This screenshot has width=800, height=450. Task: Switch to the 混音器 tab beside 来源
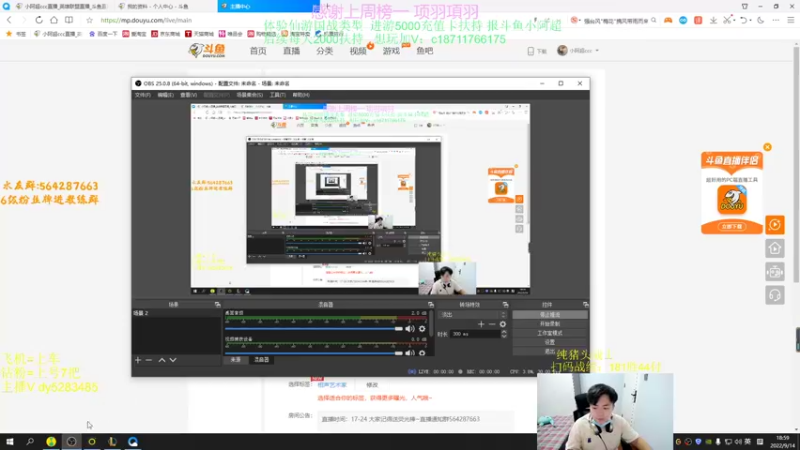[x=262, y=360]
